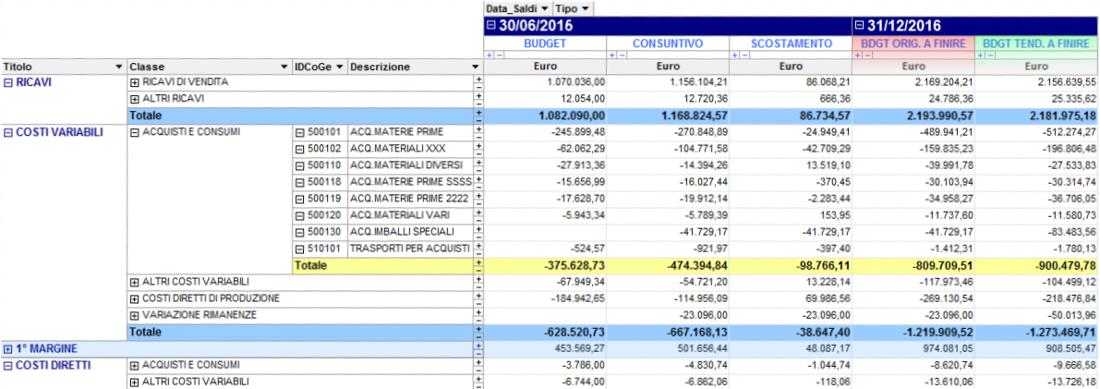Click the row plus icon for ACQ.IMBALLI SPECIALI

coord(479,228)
